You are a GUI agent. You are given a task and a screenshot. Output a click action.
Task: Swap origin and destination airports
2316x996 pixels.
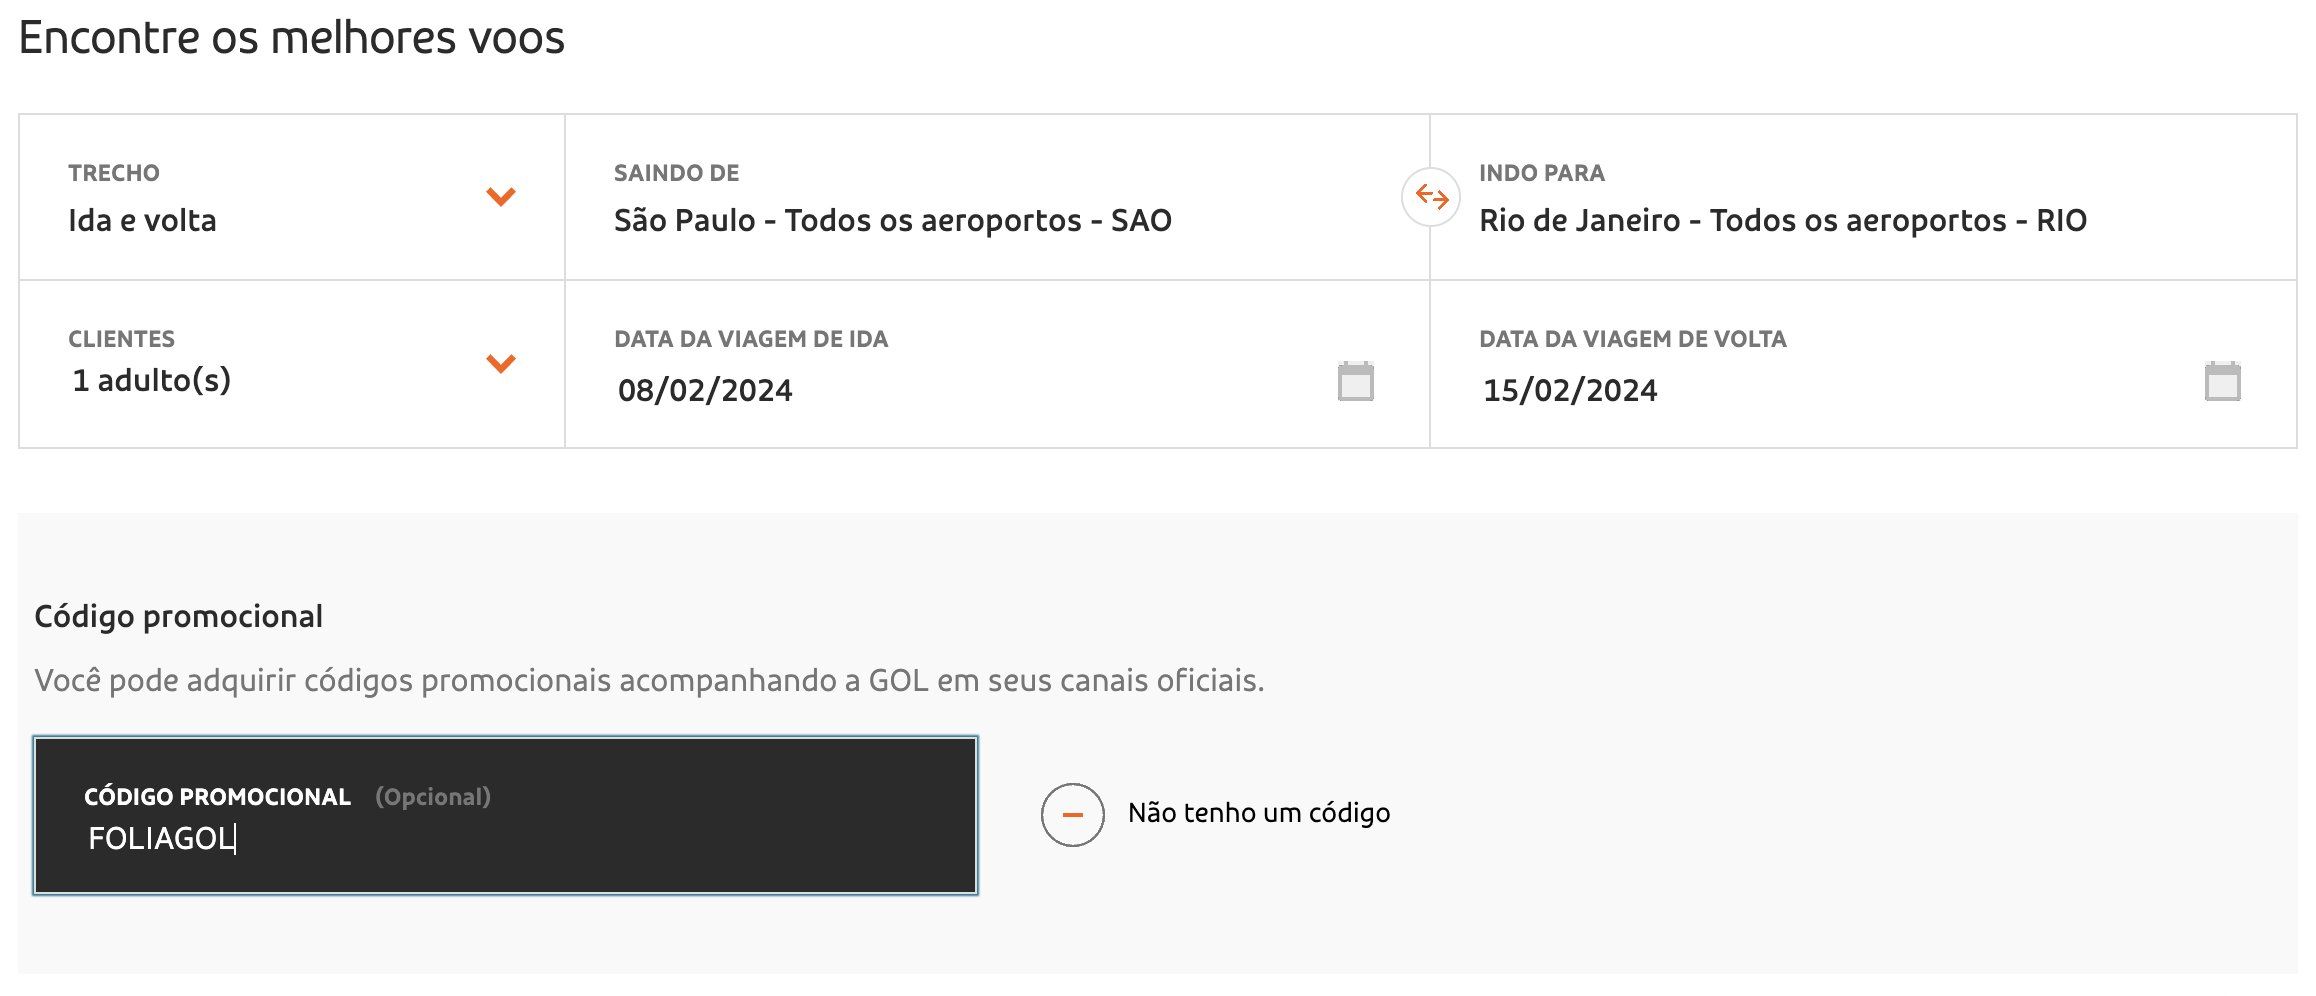tap(1431, 197)
